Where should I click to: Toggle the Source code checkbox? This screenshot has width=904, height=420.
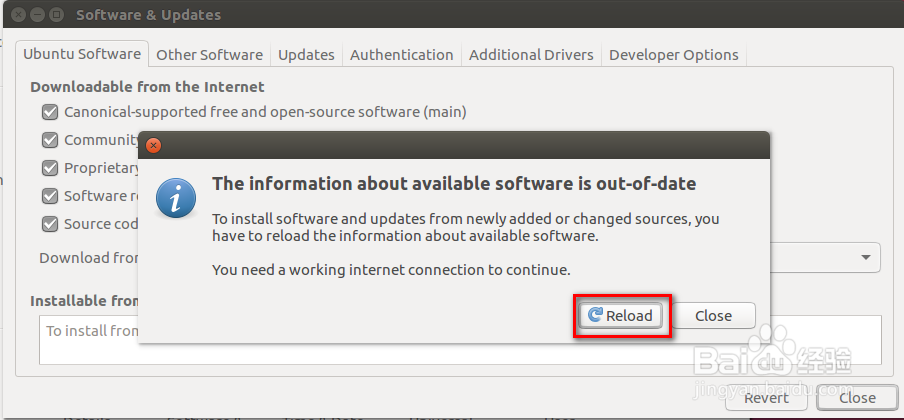[x=50, y=224]
